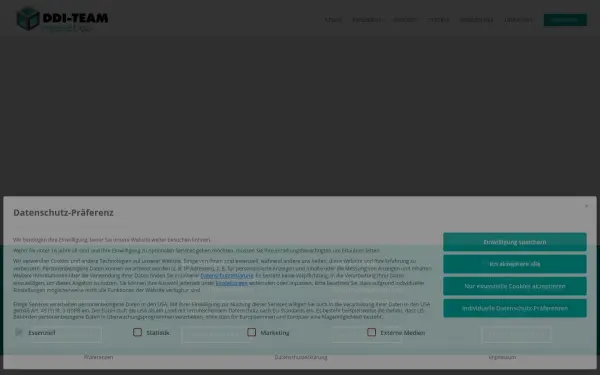The image size is (600, 375).
Task: Enable the Externe Medien checkbox
Action: (x=372, y=332)
